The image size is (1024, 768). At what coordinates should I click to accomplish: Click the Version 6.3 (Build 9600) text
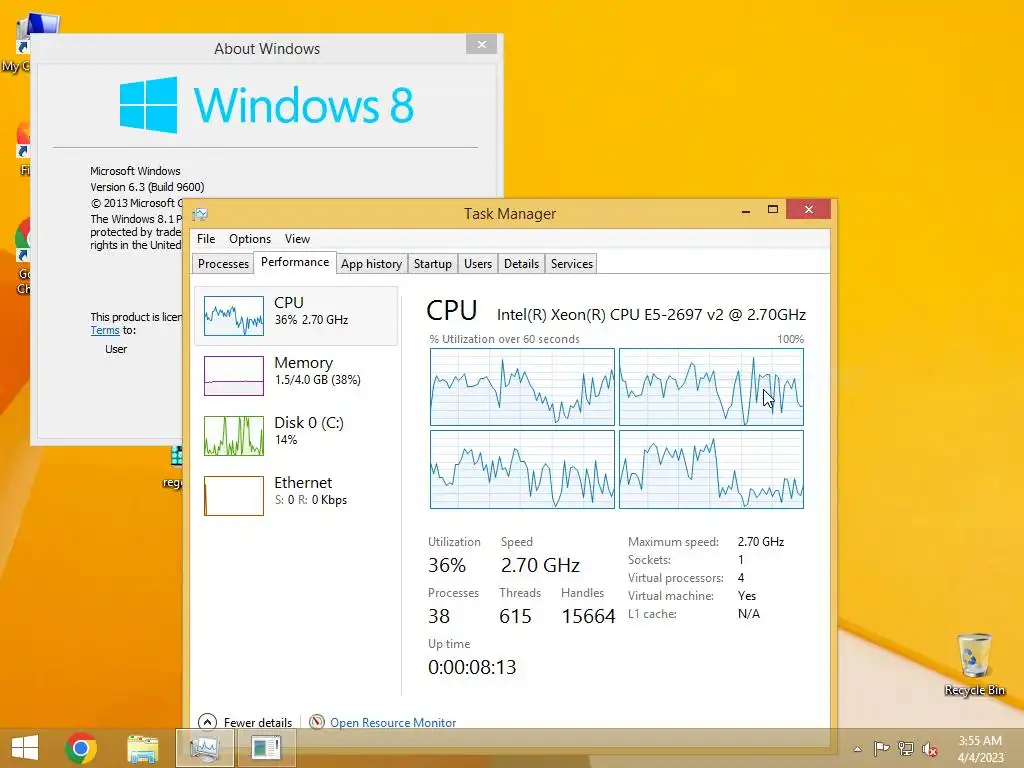(x=147, y=187)
